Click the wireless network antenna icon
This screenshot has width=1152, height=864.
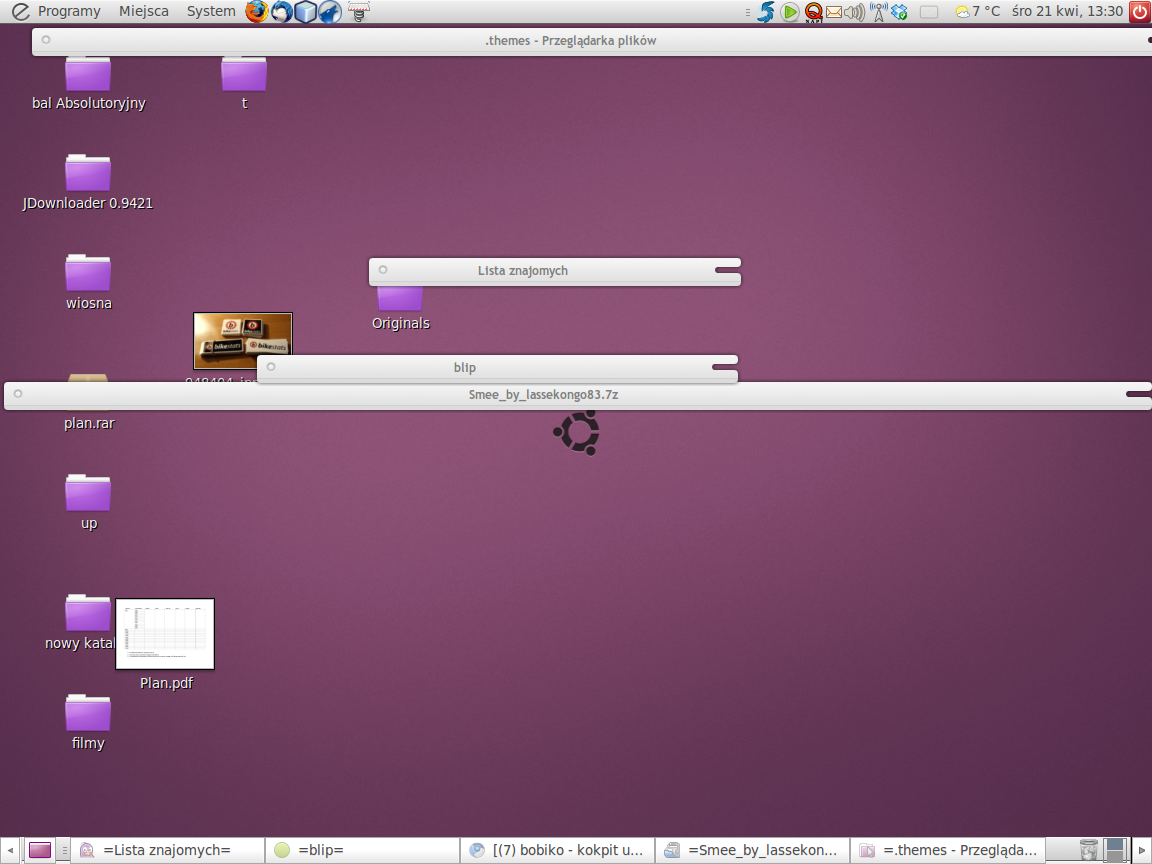(878, 12)
